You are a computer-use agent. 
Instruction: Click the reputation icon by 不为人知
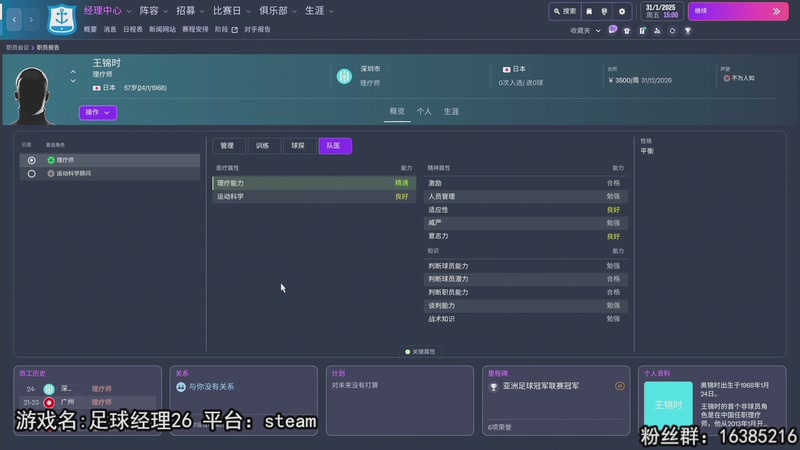click(727, 78)
